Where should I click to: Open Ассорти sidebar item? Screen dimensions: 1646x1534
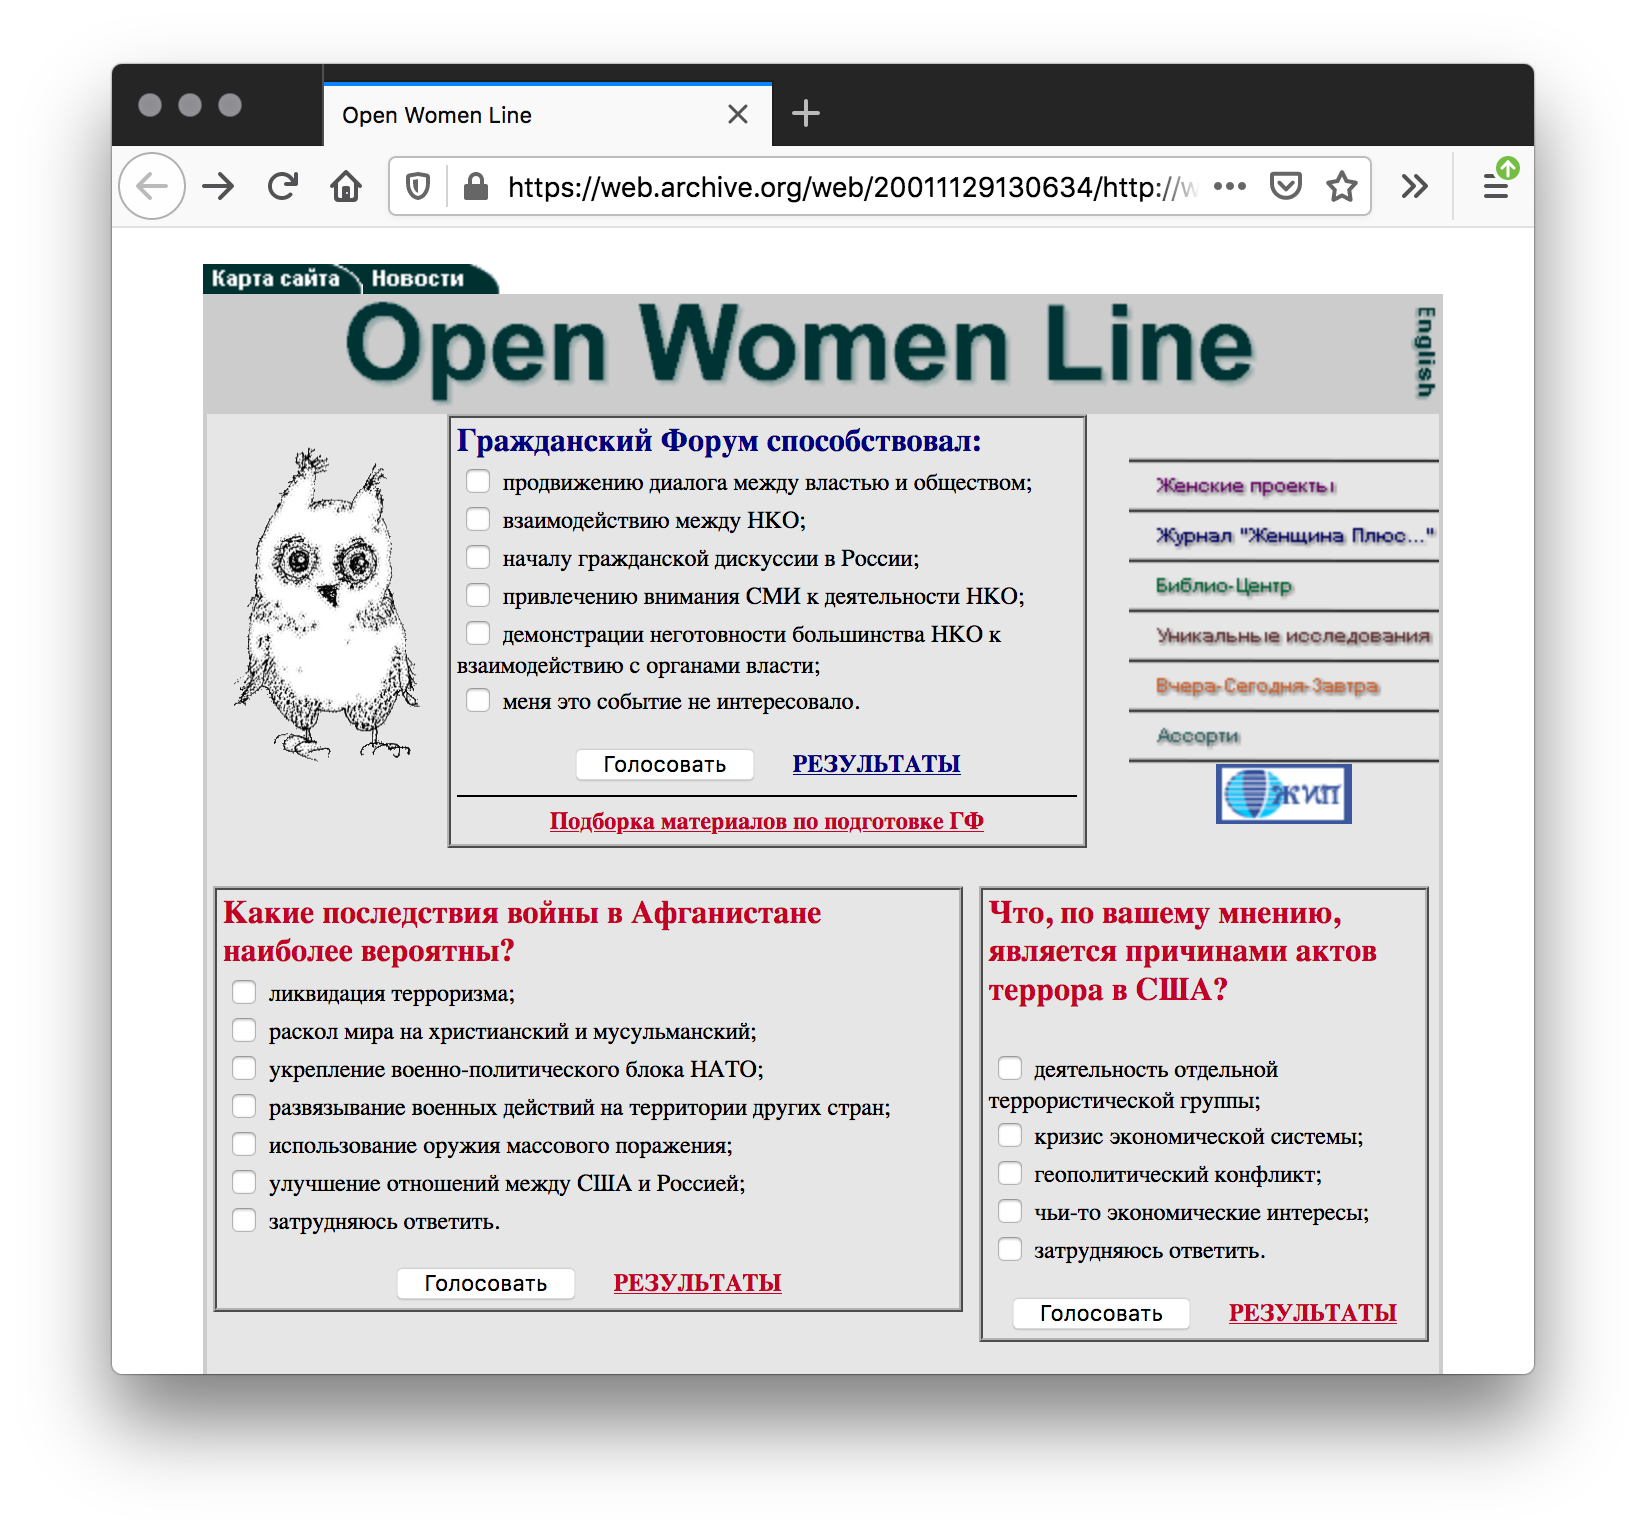click(x=1198, y=736)
